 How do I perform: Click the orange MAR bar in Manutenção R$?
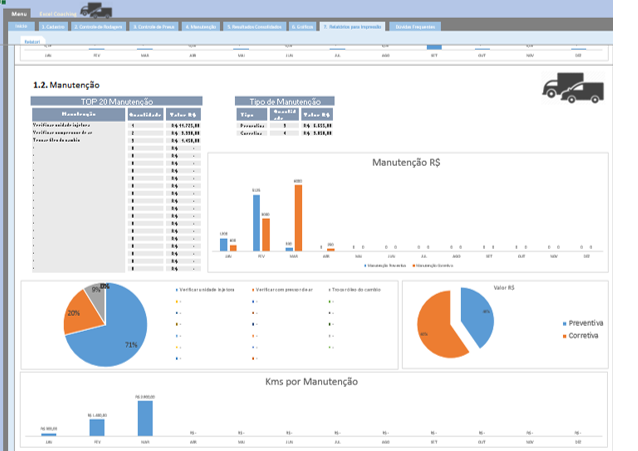(298, 218)
